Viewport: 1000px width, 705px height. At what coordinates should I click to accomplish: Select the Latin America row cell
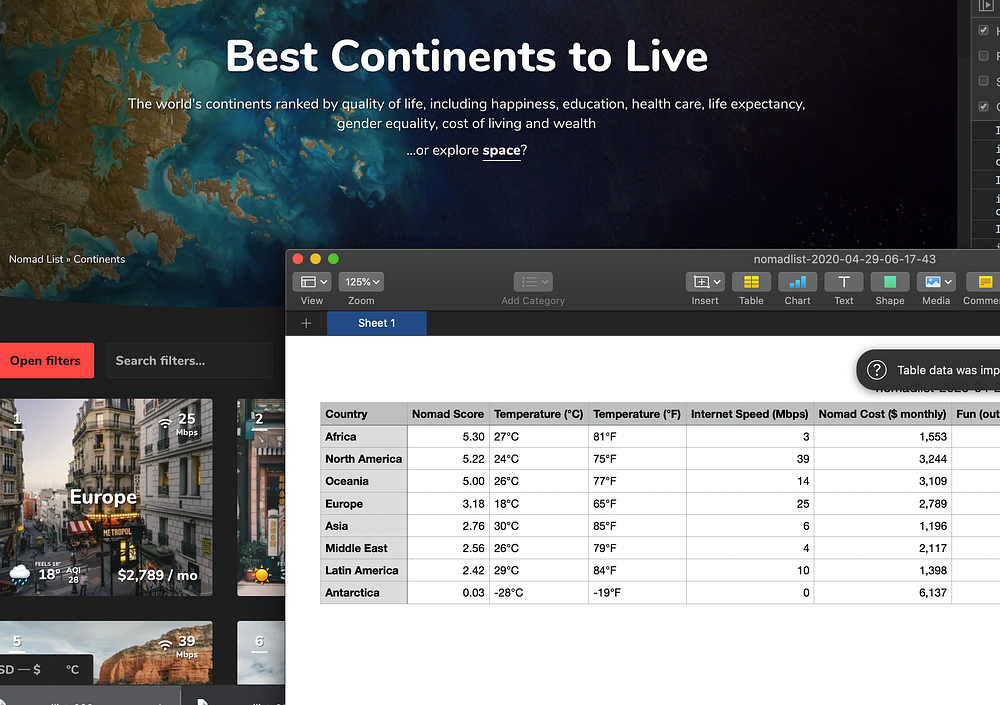pyautogui.click(x=364, y=570)
